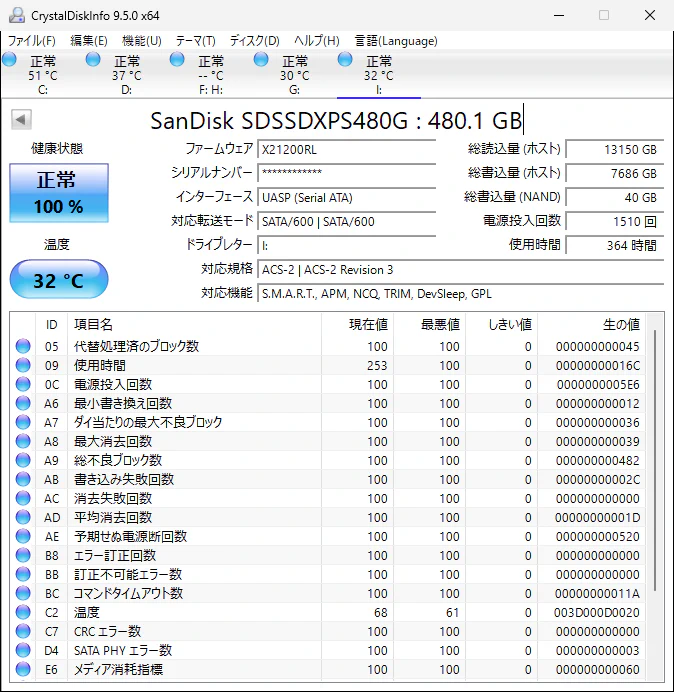Image resolution: width=674 pixels, height=692 pixels.
Task: Minimize the CrystalDiskInfo window
Action: click(559, 15)
